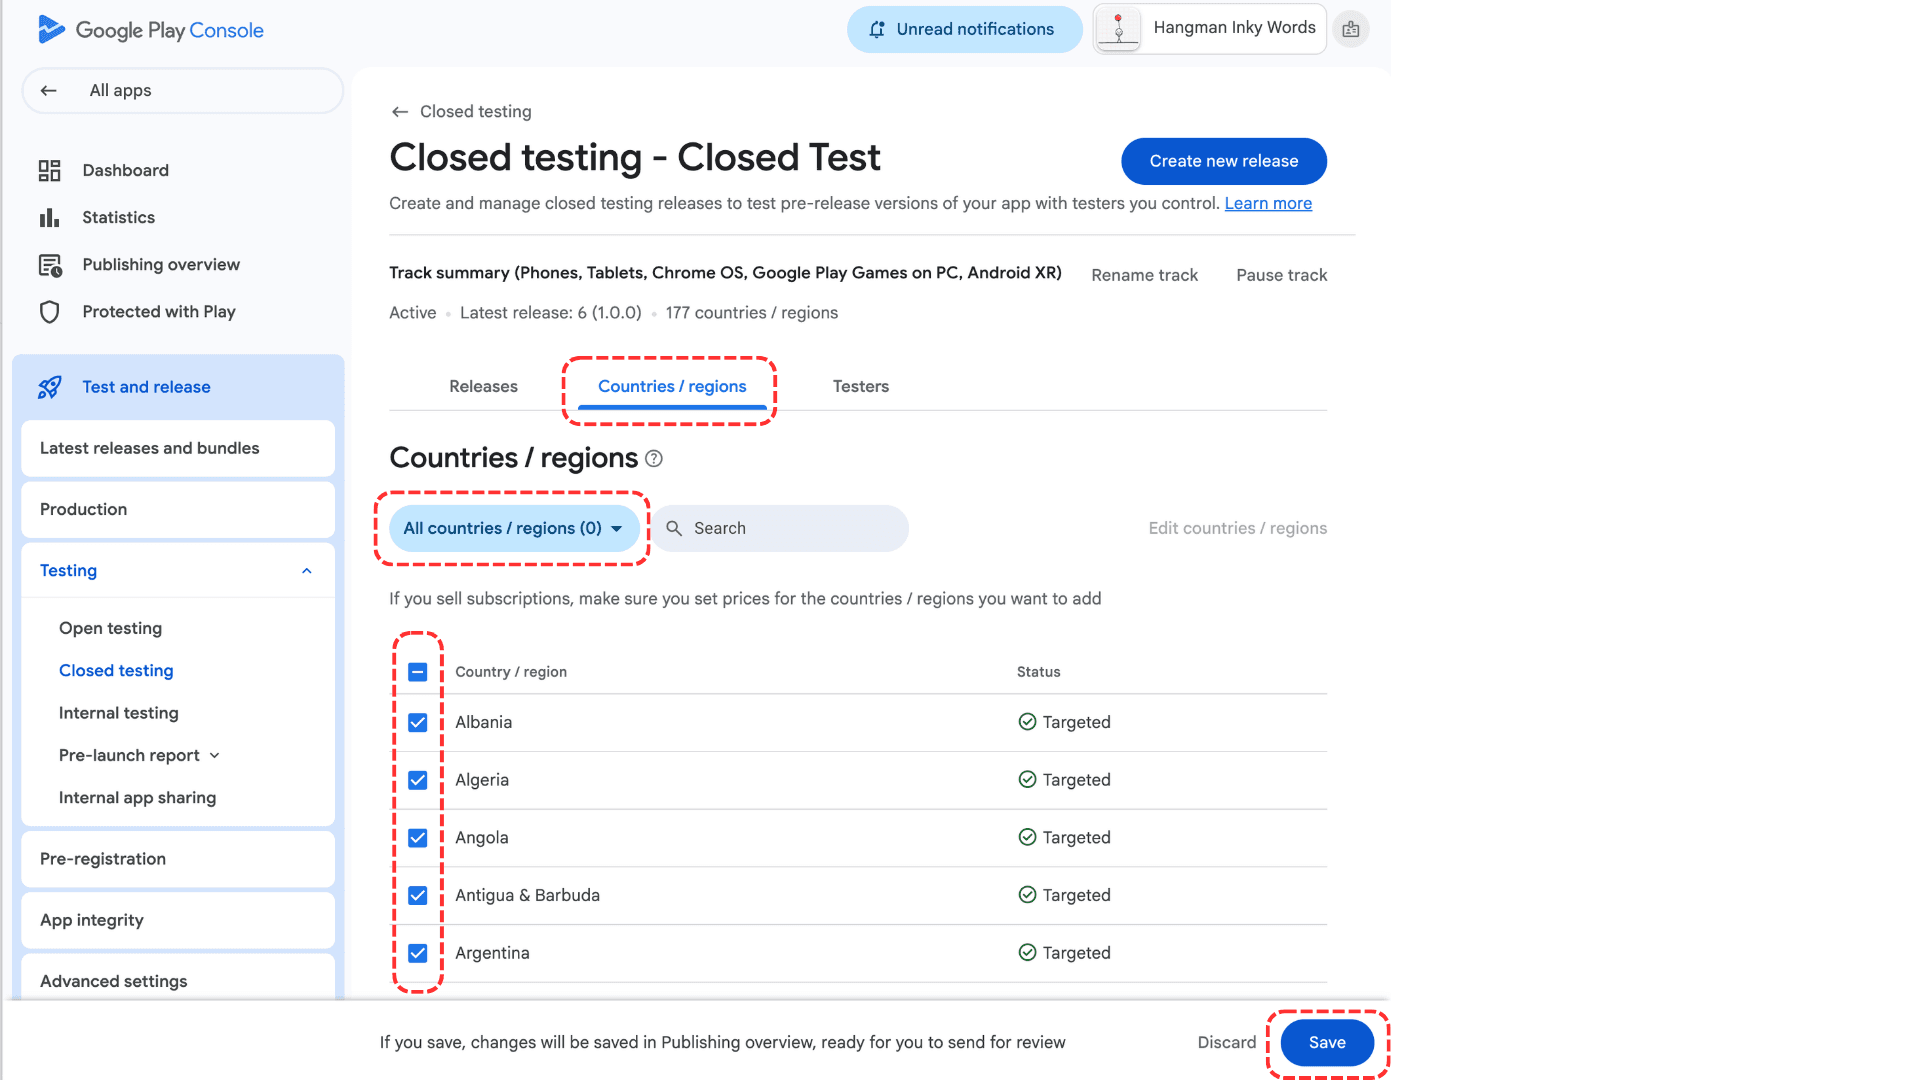This screenshot has width=1920, height=1080.
Task: Toggle the select-all checkbox in table header
Action: (418, 672)
